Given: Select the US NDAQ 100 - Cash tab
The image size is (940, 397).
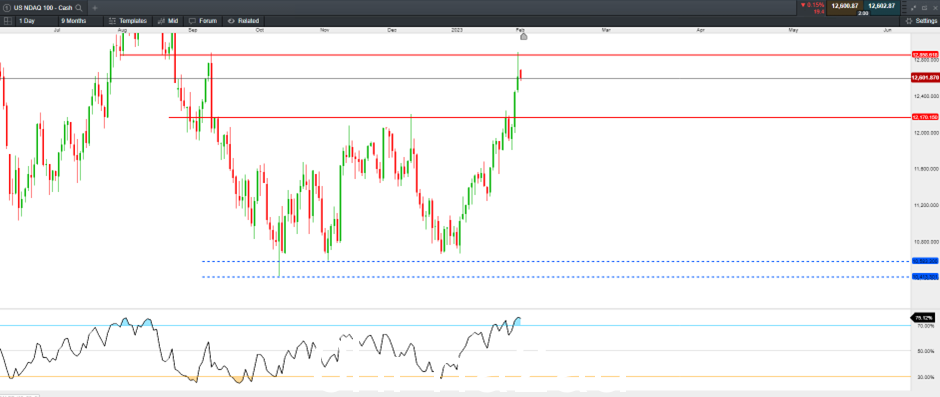Looking at the screenshot, I should (x=43, y=8).
